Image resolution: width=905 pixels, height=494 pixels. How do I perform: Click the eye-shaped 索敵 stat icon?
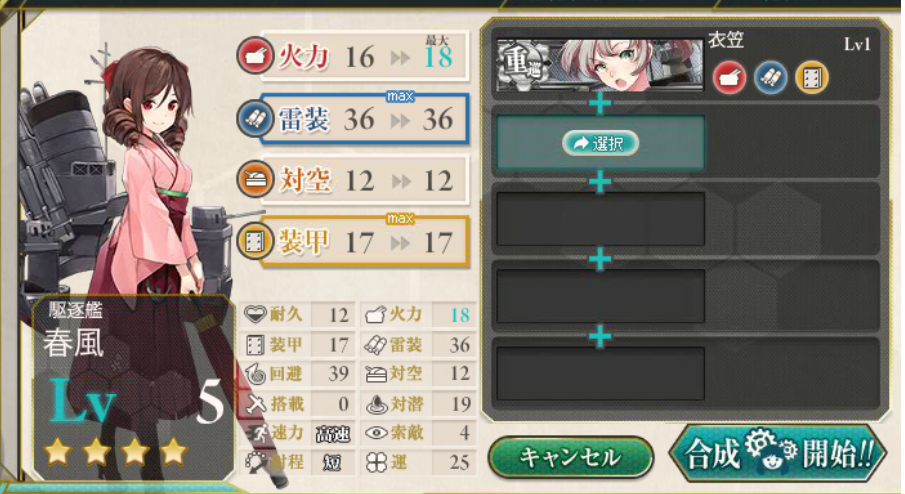click(x=376, y=432)
